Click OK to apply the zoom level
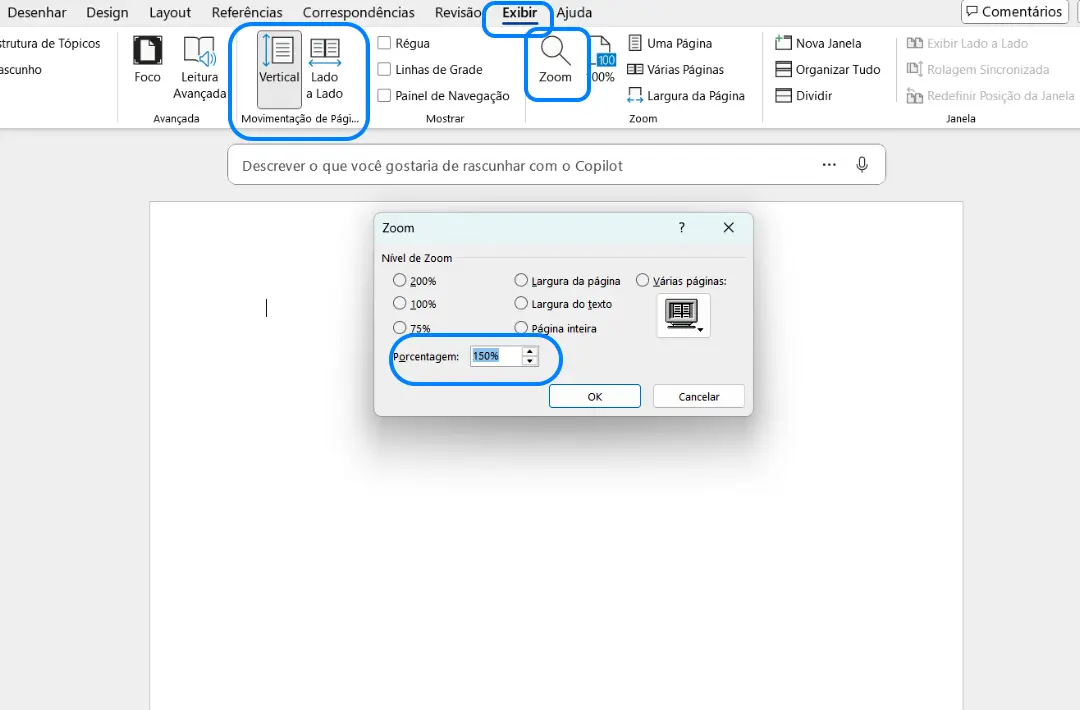This screenshot has height=710, width=1080. pos(594,395)
